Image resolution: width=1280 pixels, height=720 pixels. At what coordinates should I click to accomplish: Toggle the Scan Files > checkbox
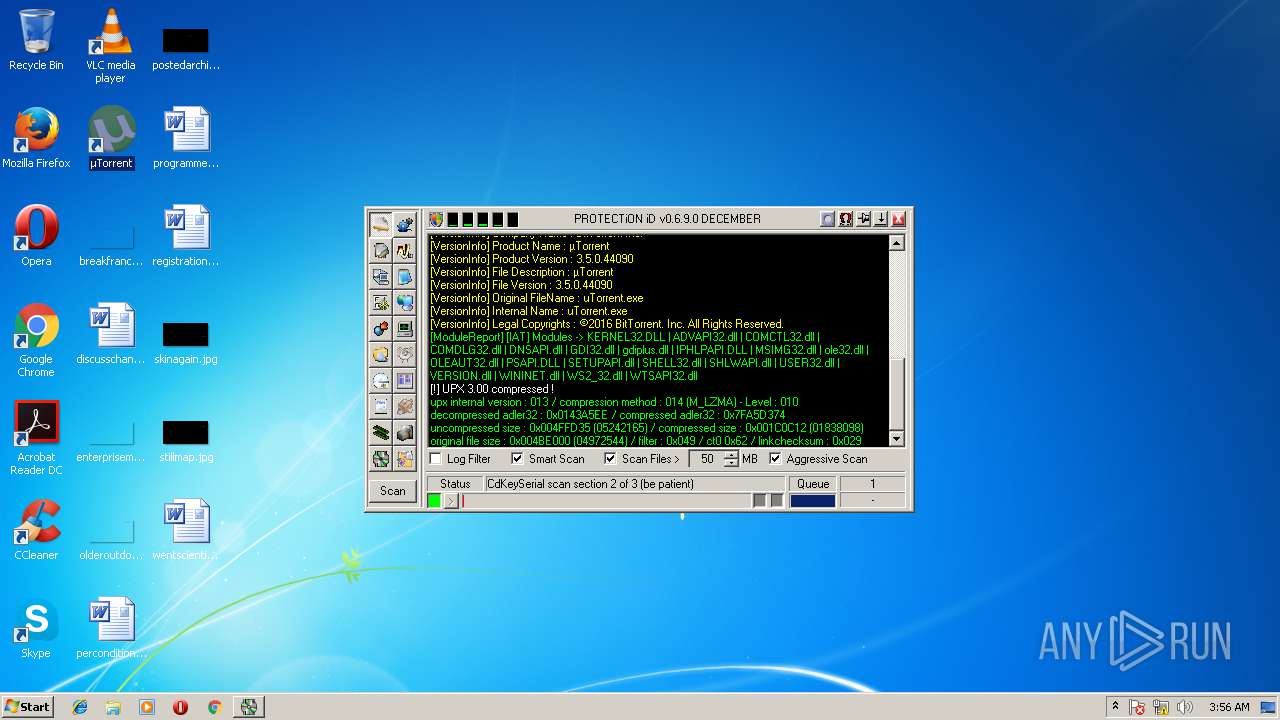610,459
